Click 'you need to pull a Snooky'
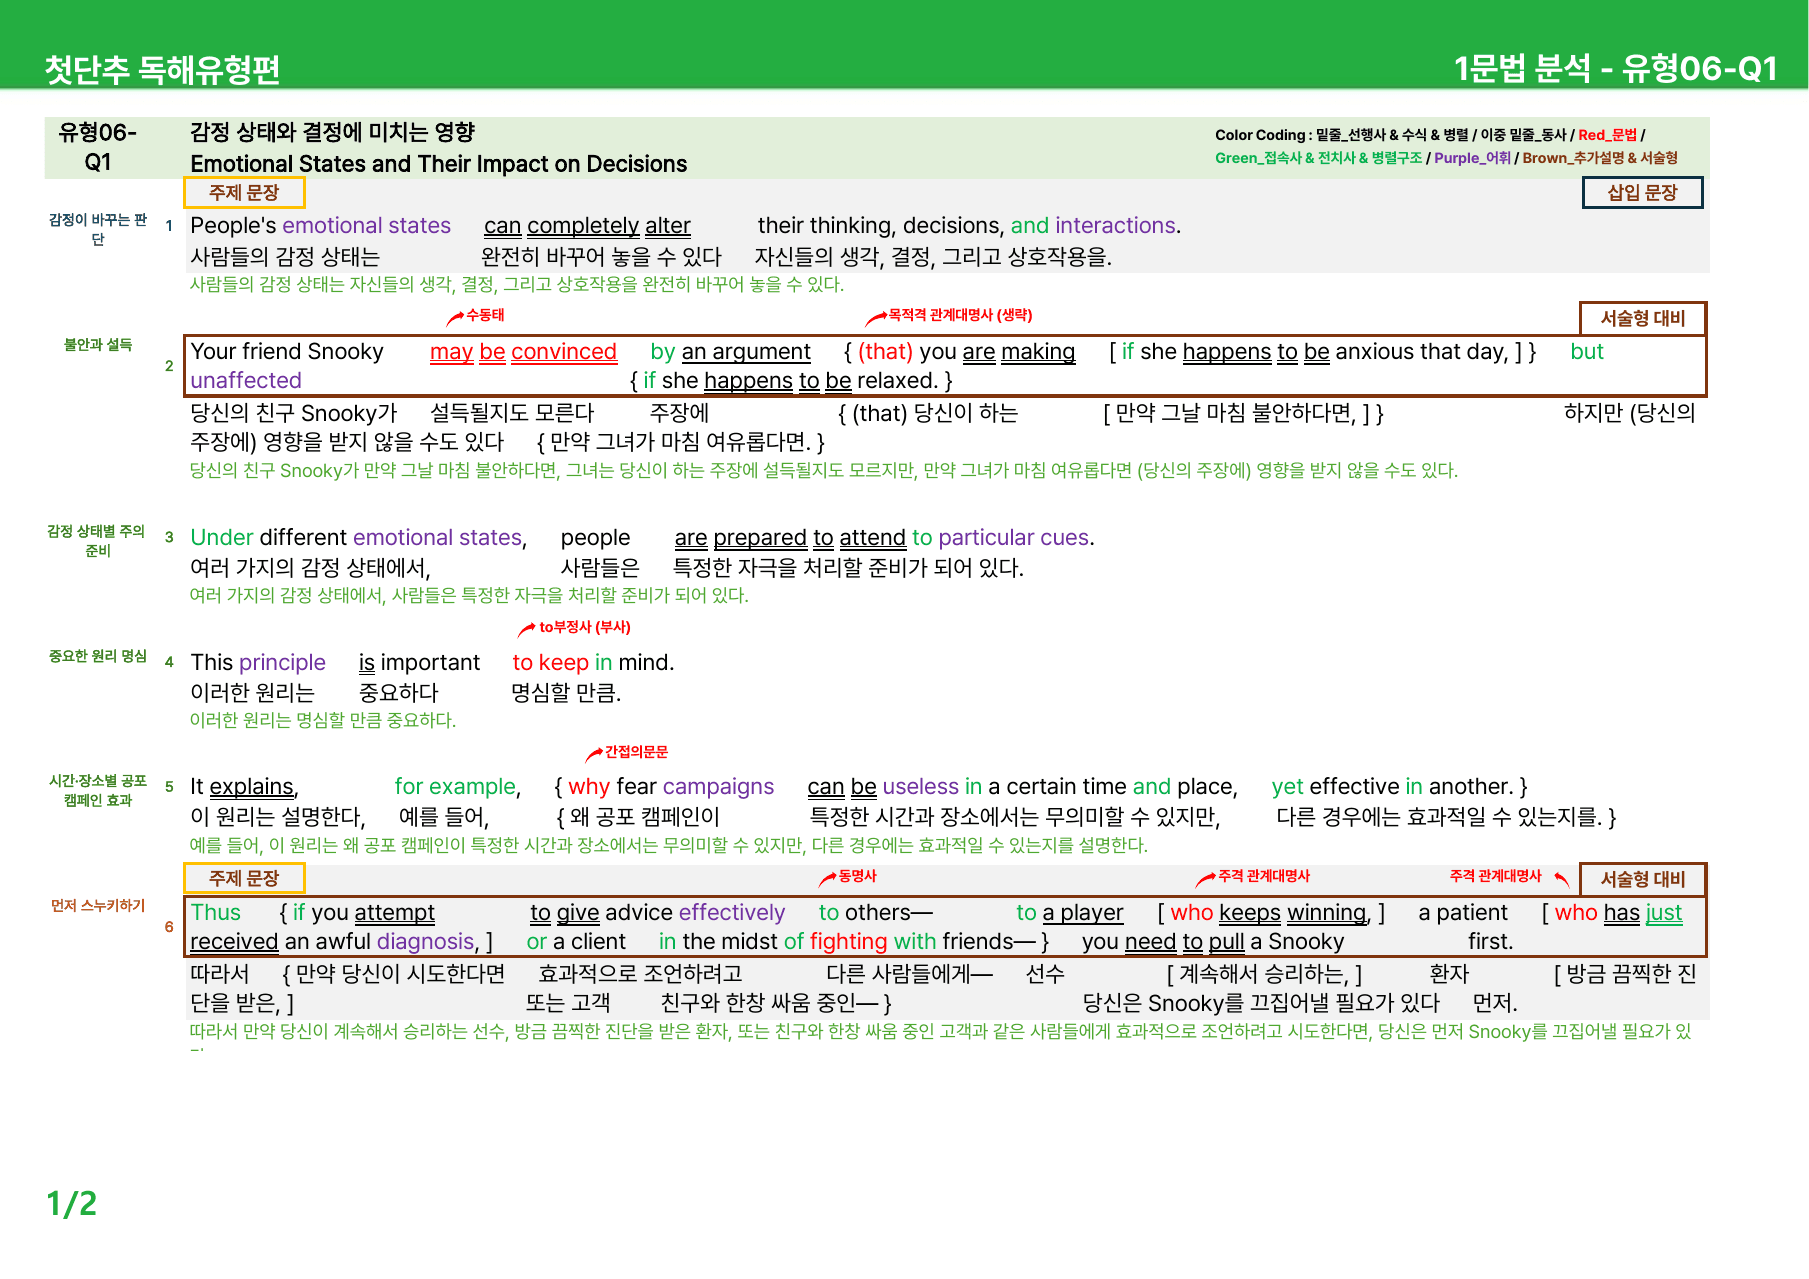 tap(1213, 942)
